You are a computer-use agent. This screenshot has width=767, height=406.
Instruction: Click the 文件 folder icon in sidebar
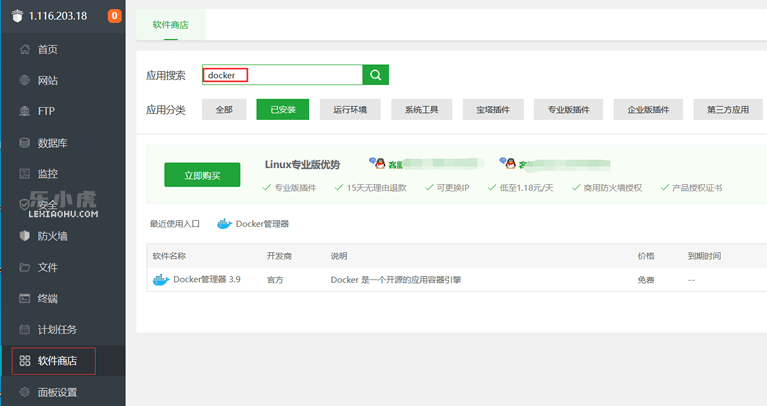(24, 267)
